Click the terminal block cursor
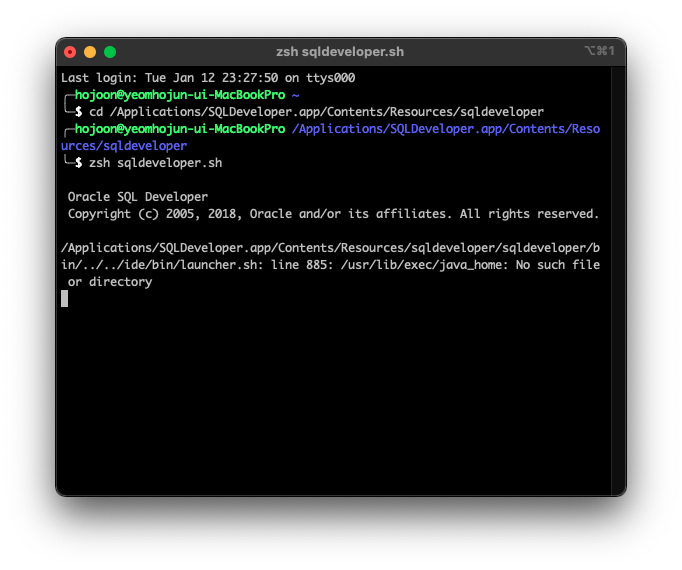This screenshot has width=682, height=570. tap(64, 298)
